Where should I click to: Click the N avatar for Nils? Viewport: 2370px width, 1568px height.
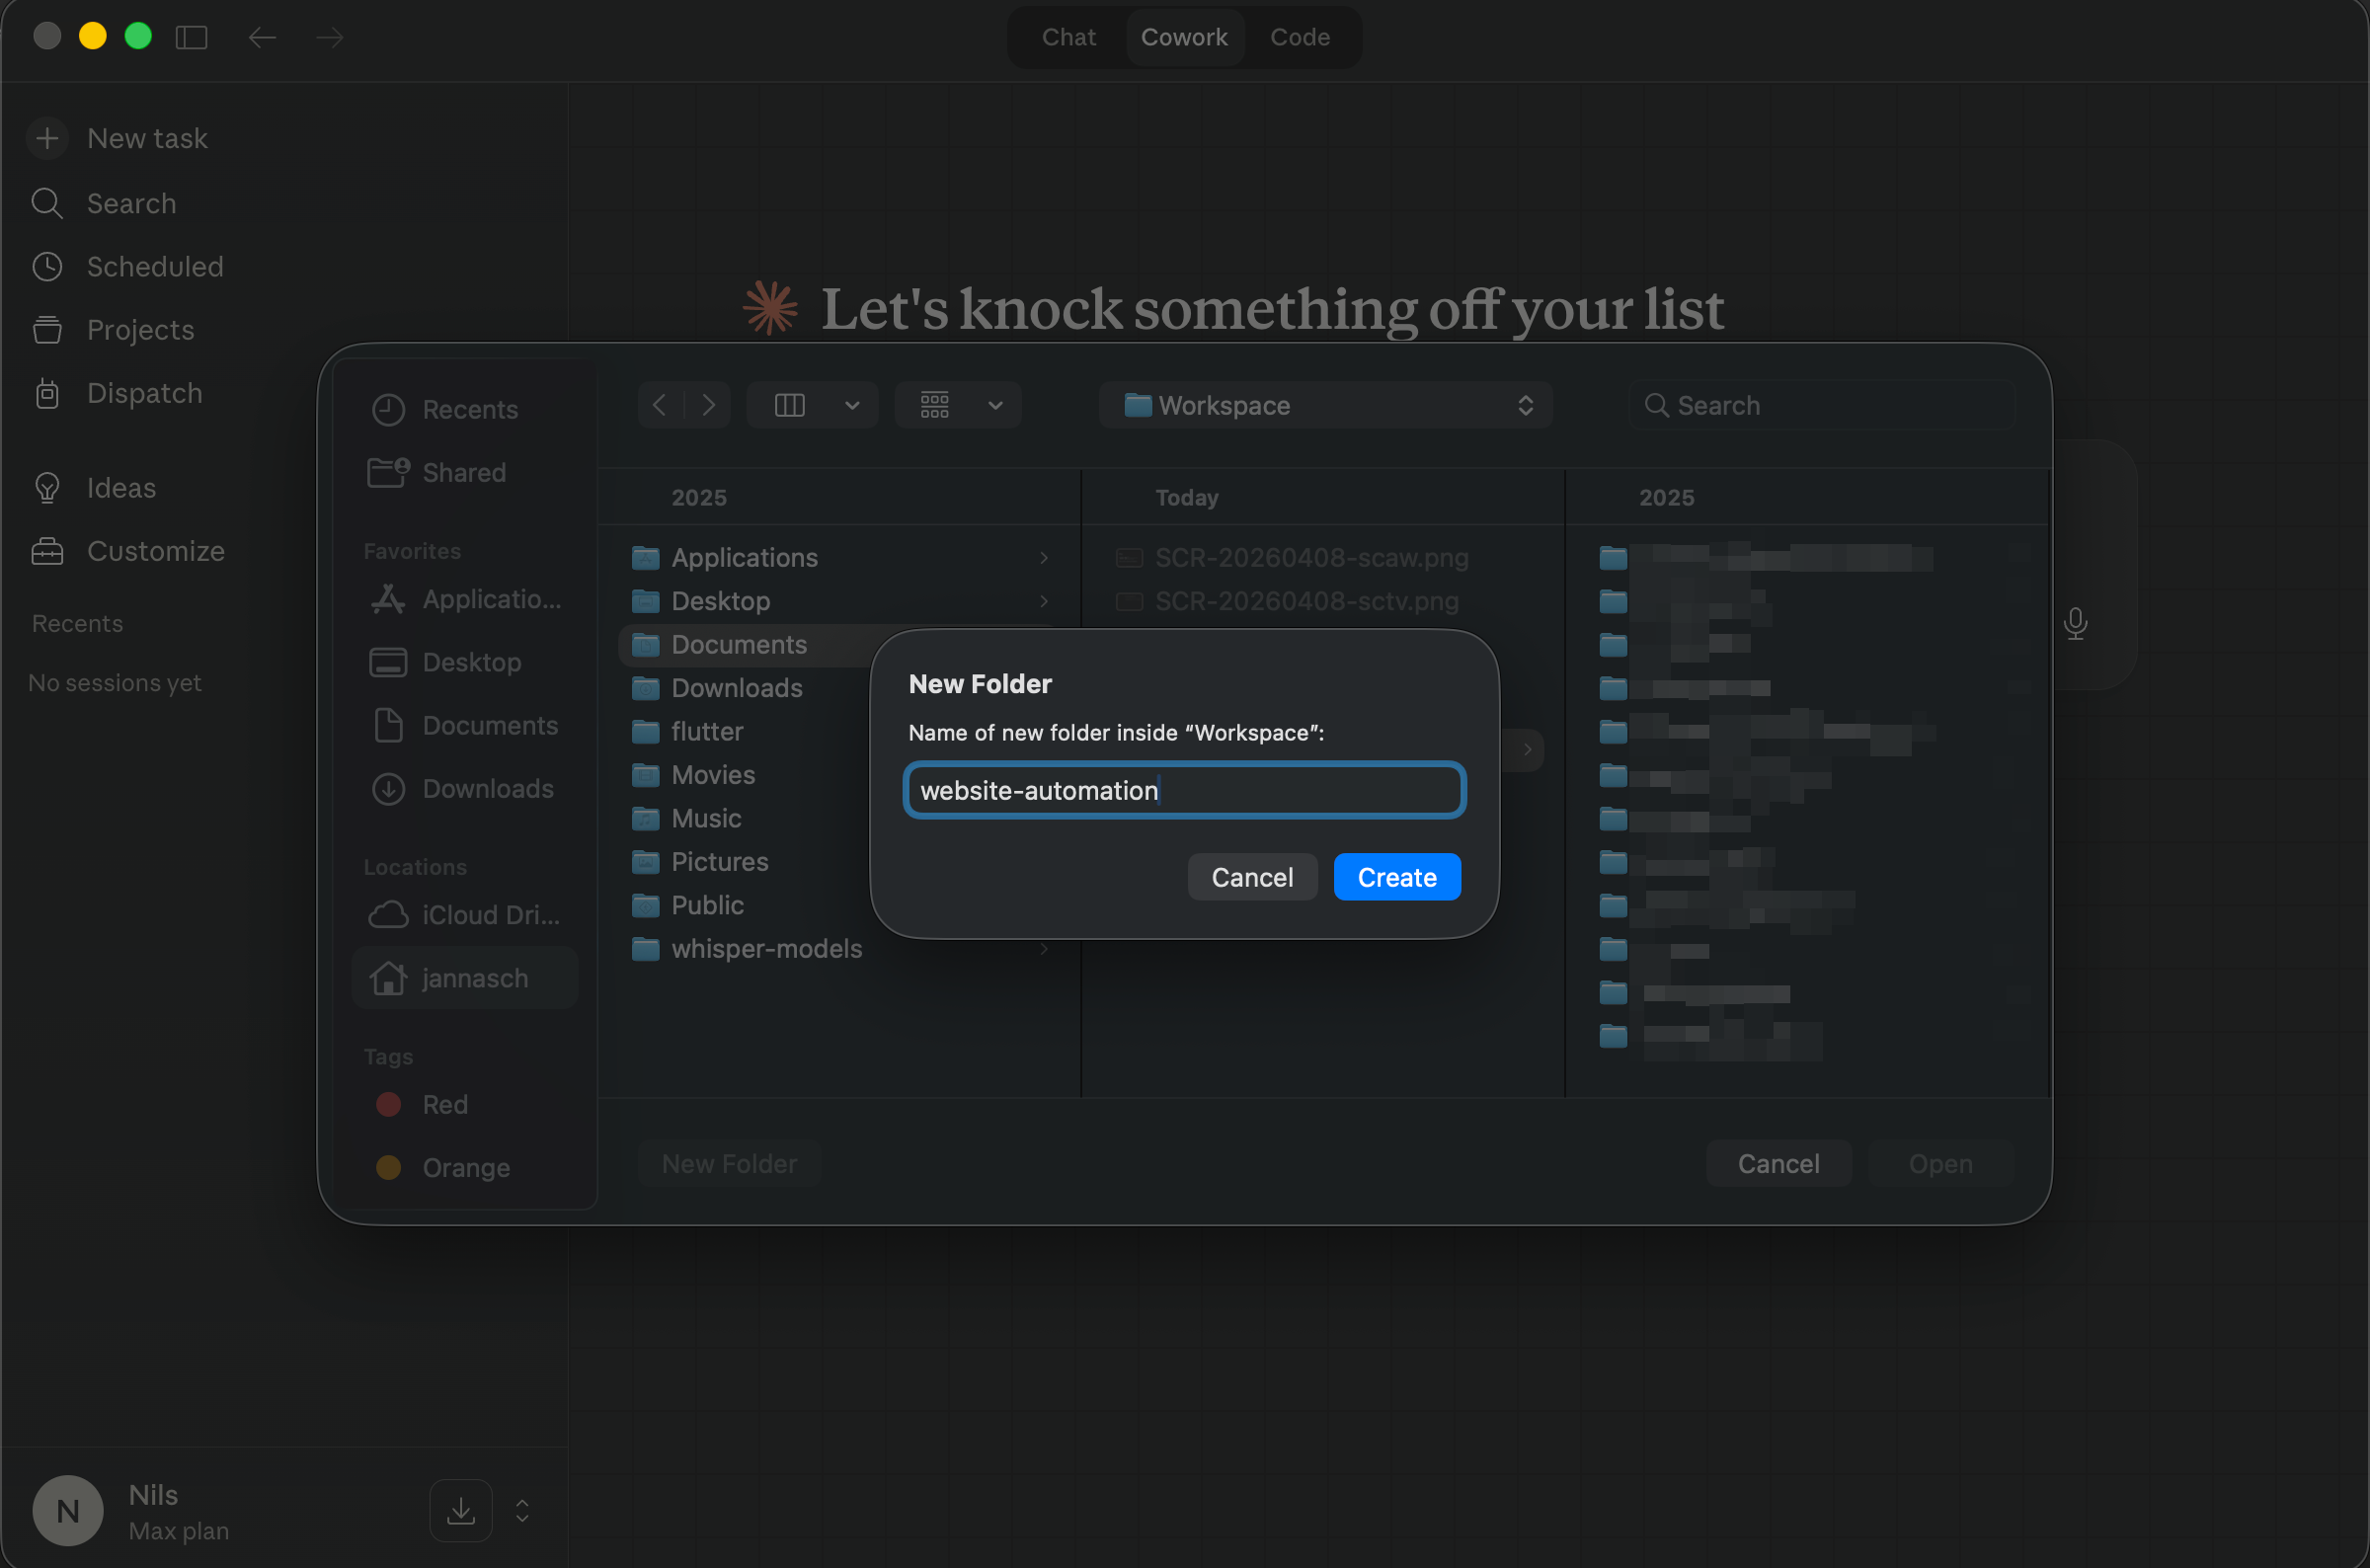coord(68,1510)
